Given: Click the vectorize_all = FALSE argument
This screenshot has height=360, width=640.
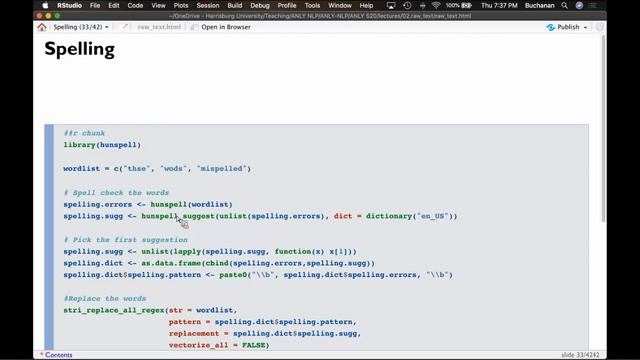Looking at the screenshot, I should 219,345.
